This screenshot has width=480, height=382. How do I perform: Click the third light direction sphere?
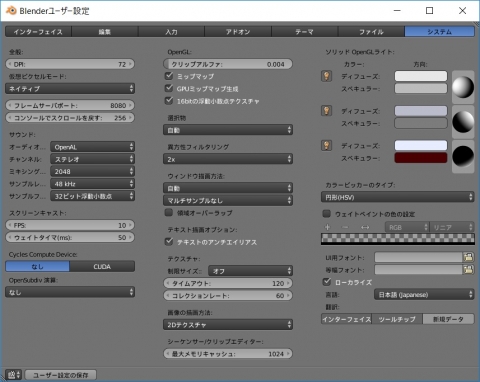463,156
